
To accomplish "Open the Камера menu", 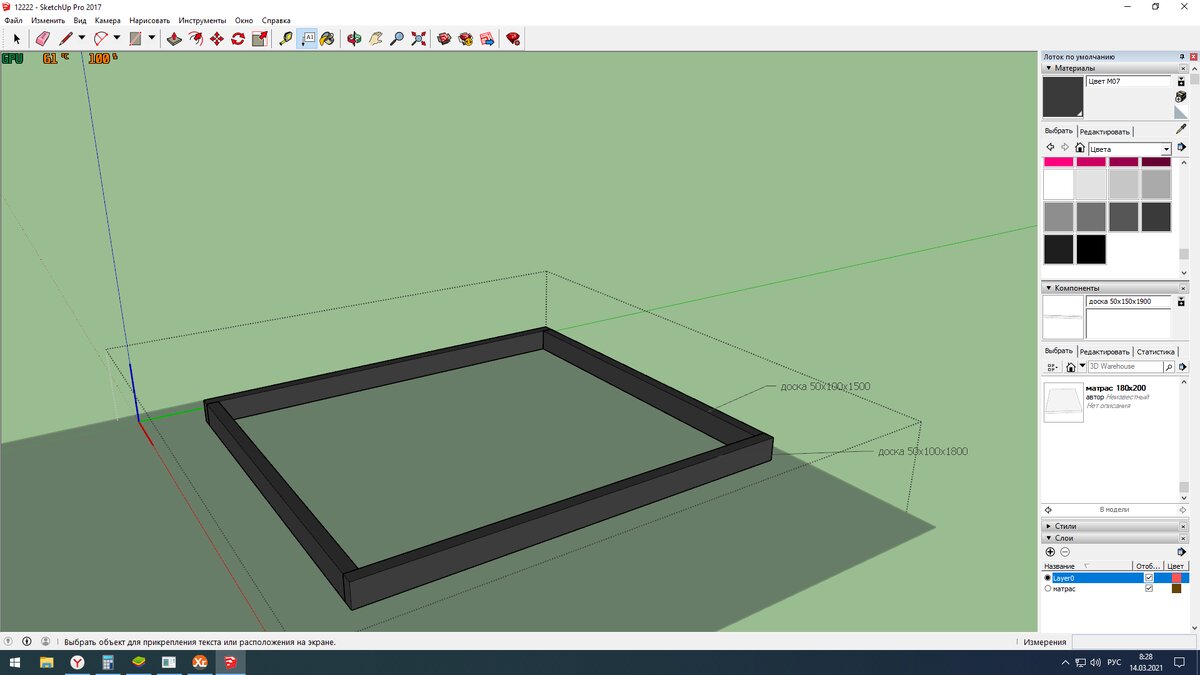I will coord(108,20).
